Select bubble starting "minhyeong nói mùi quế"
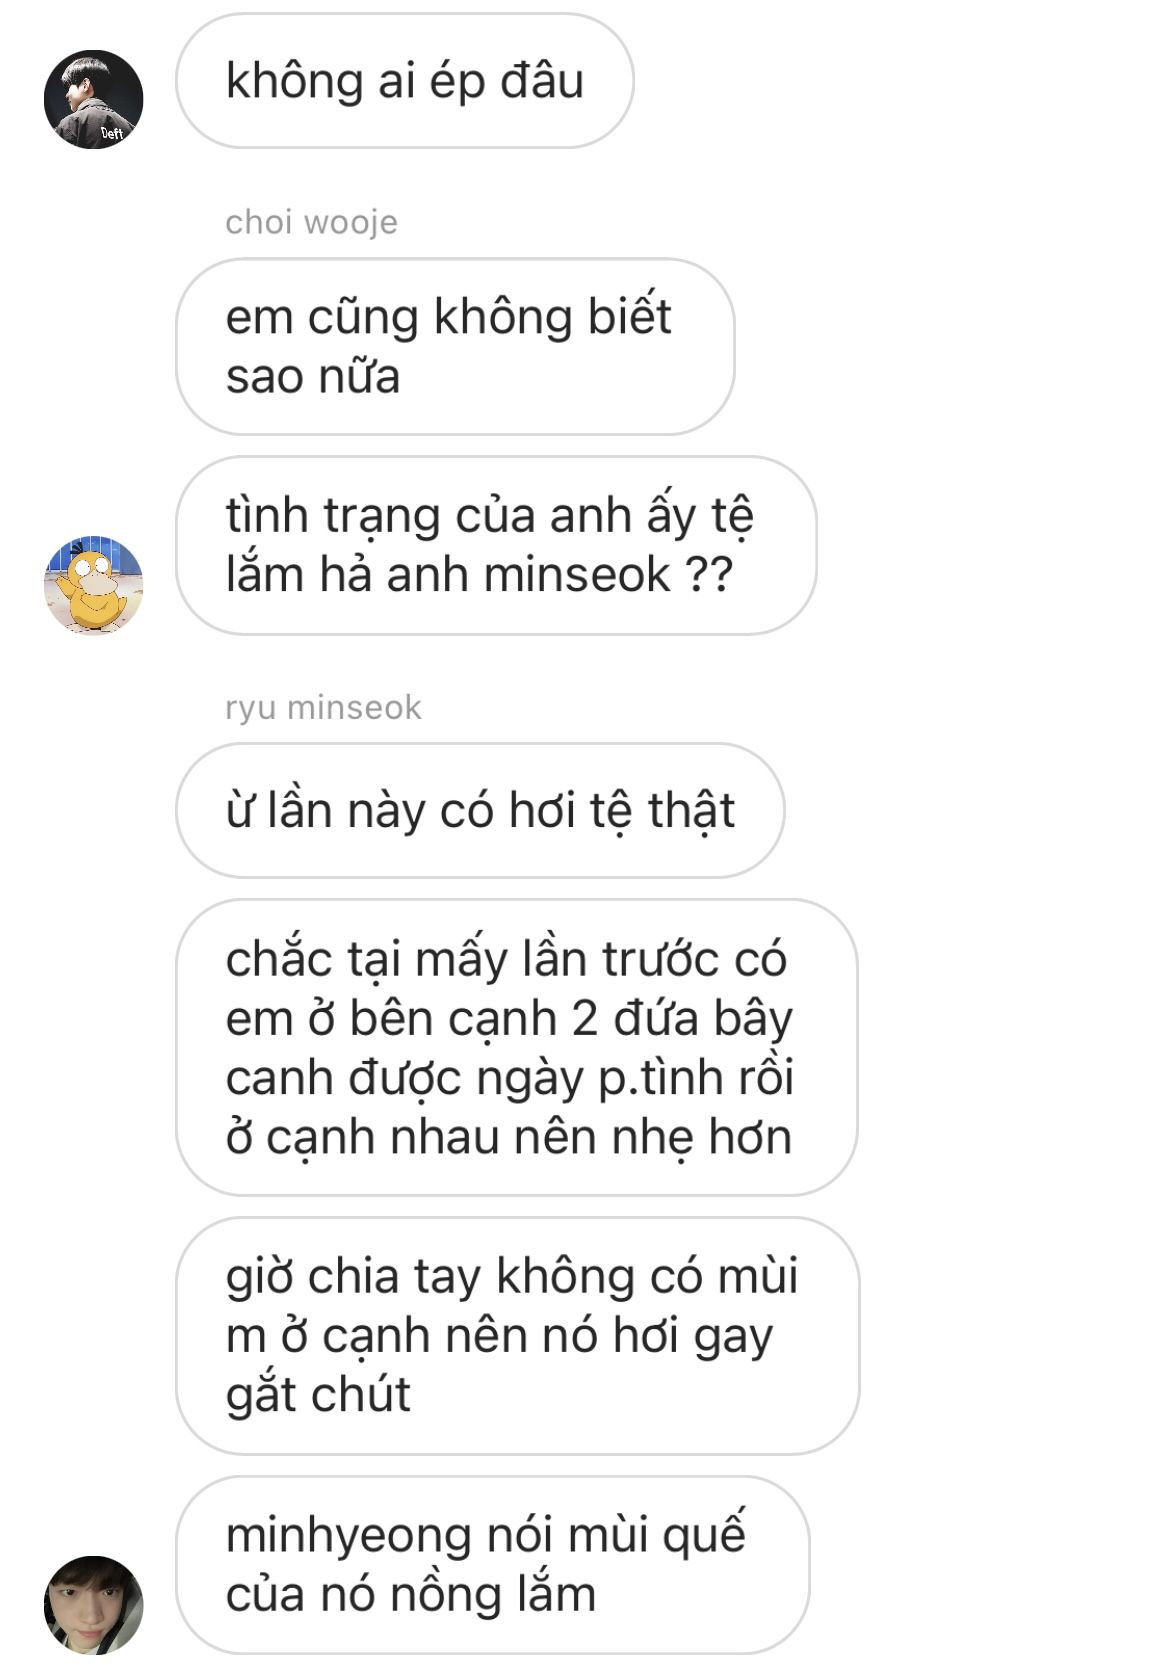This screenshot has width=1170, height=1663. click(492, 1565)
